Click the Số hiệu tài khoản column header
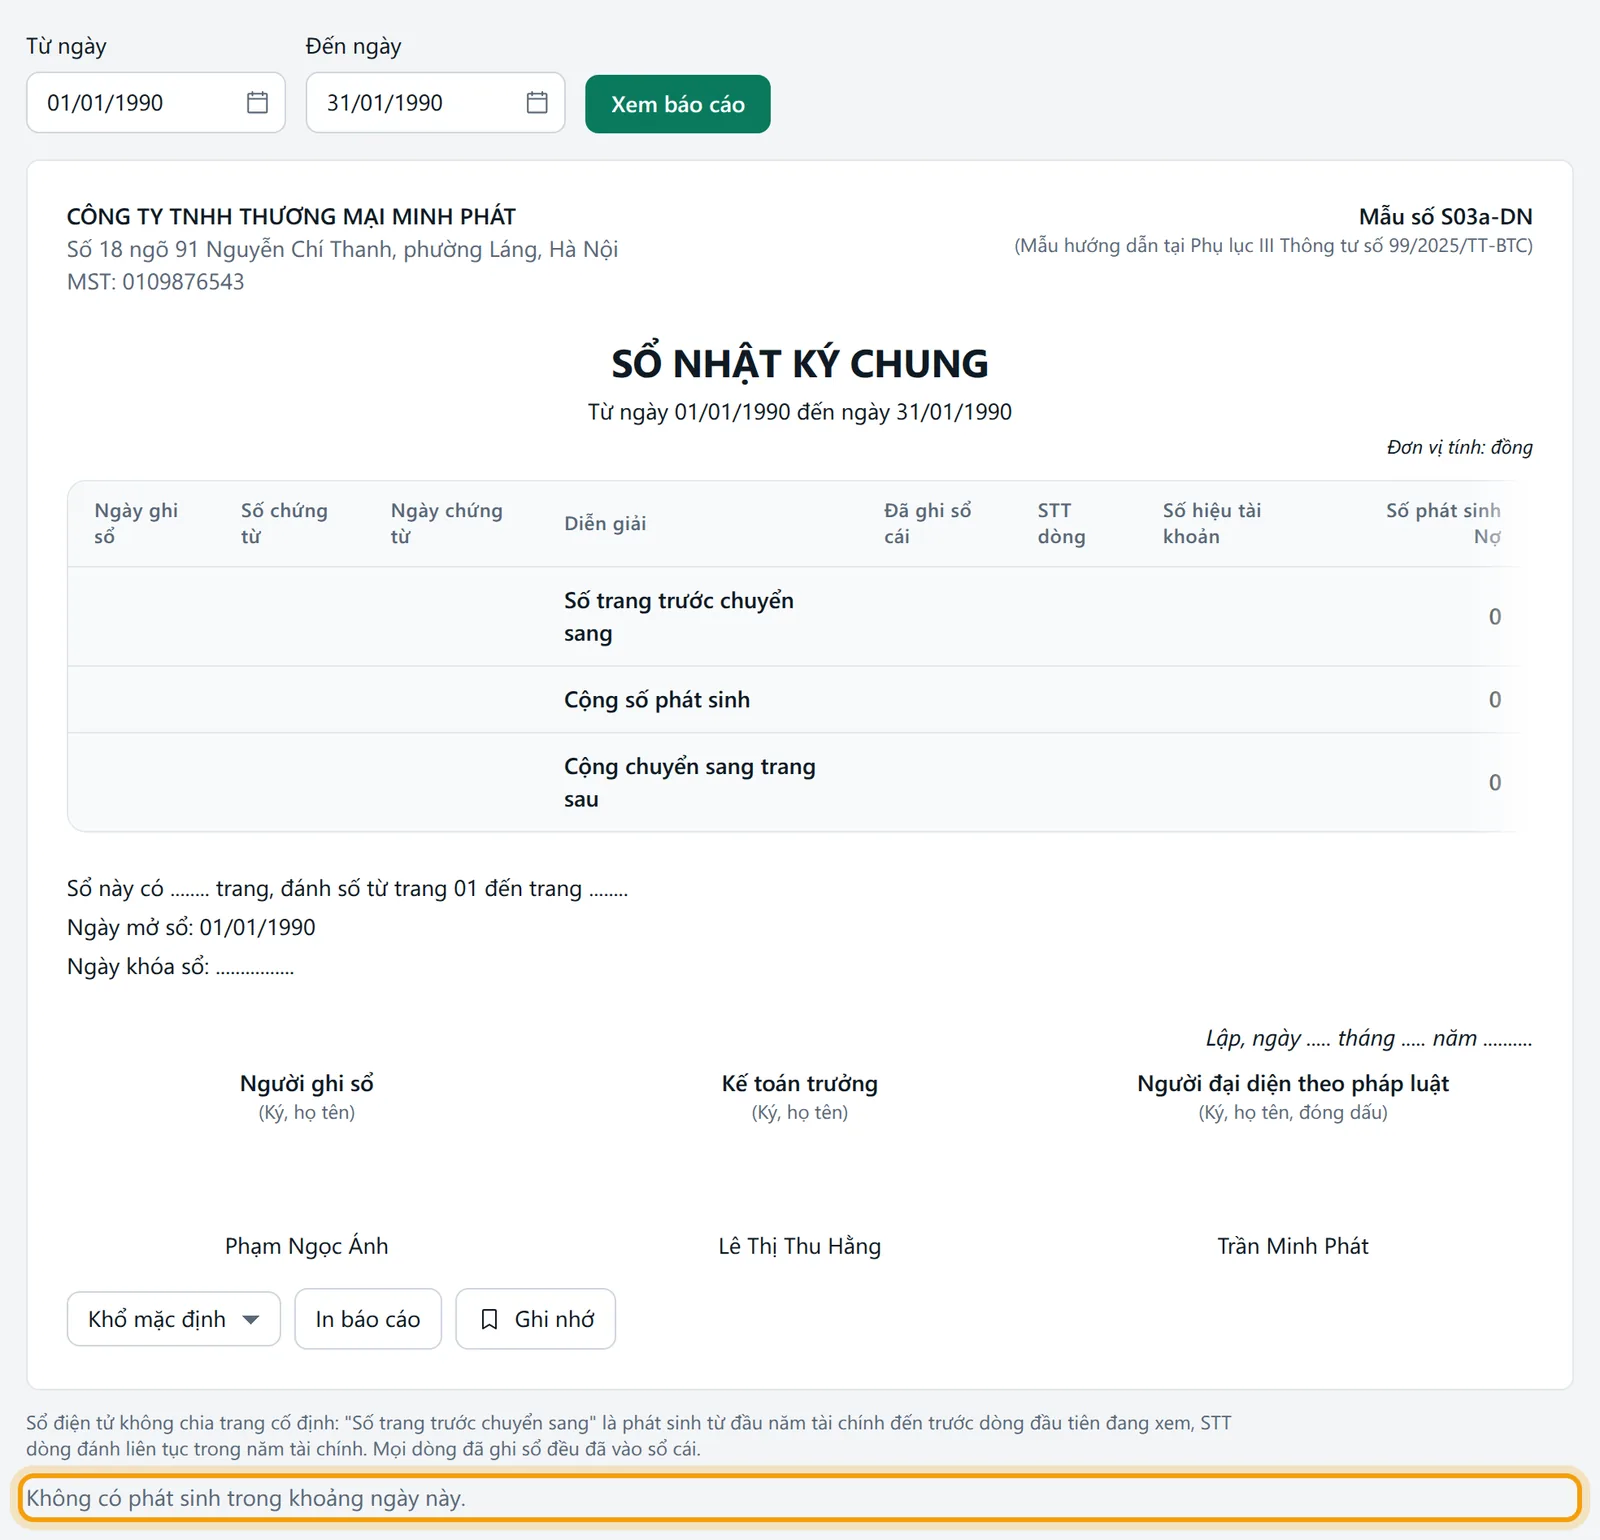 click(1212, 523)
